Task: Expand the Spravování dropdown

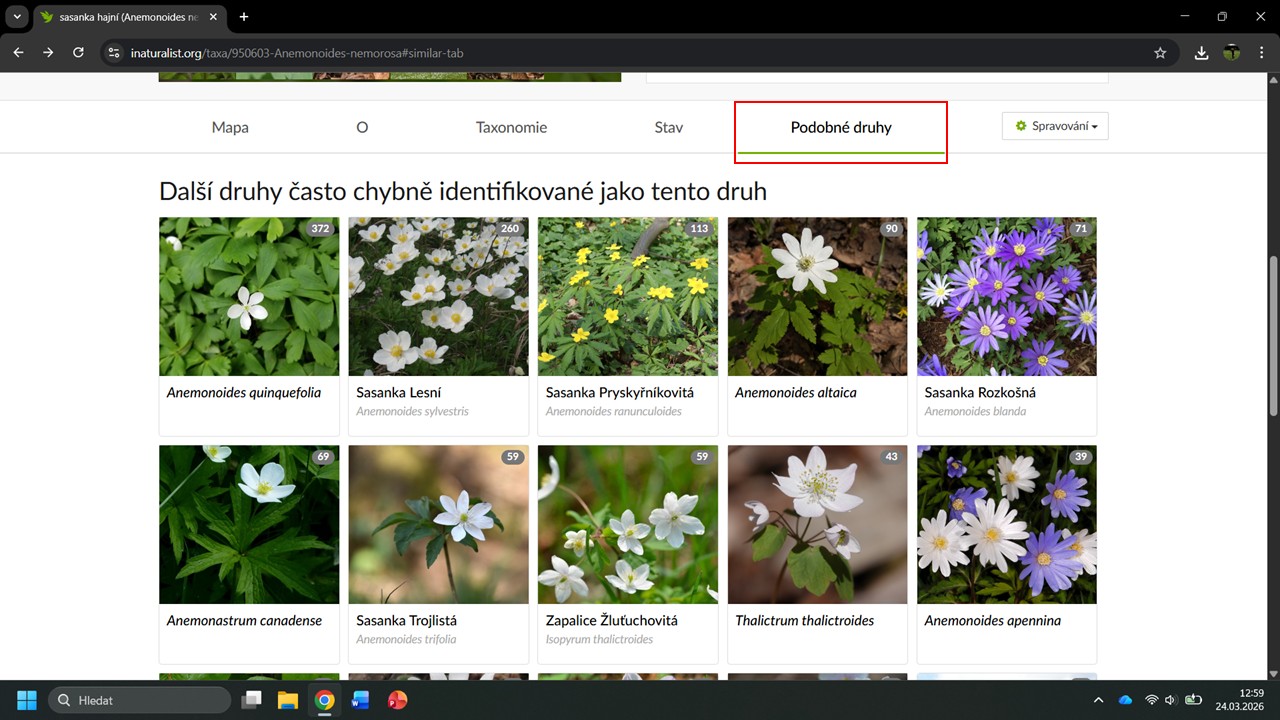Action: pyautogui.click(x=1055, y=126)
